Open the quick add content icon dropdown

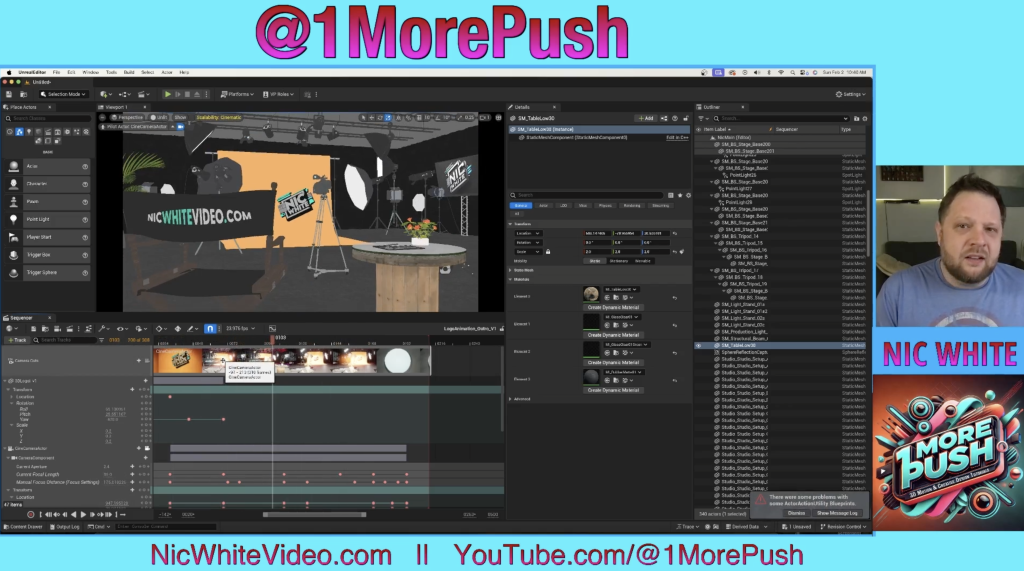(x=106, y=94)
